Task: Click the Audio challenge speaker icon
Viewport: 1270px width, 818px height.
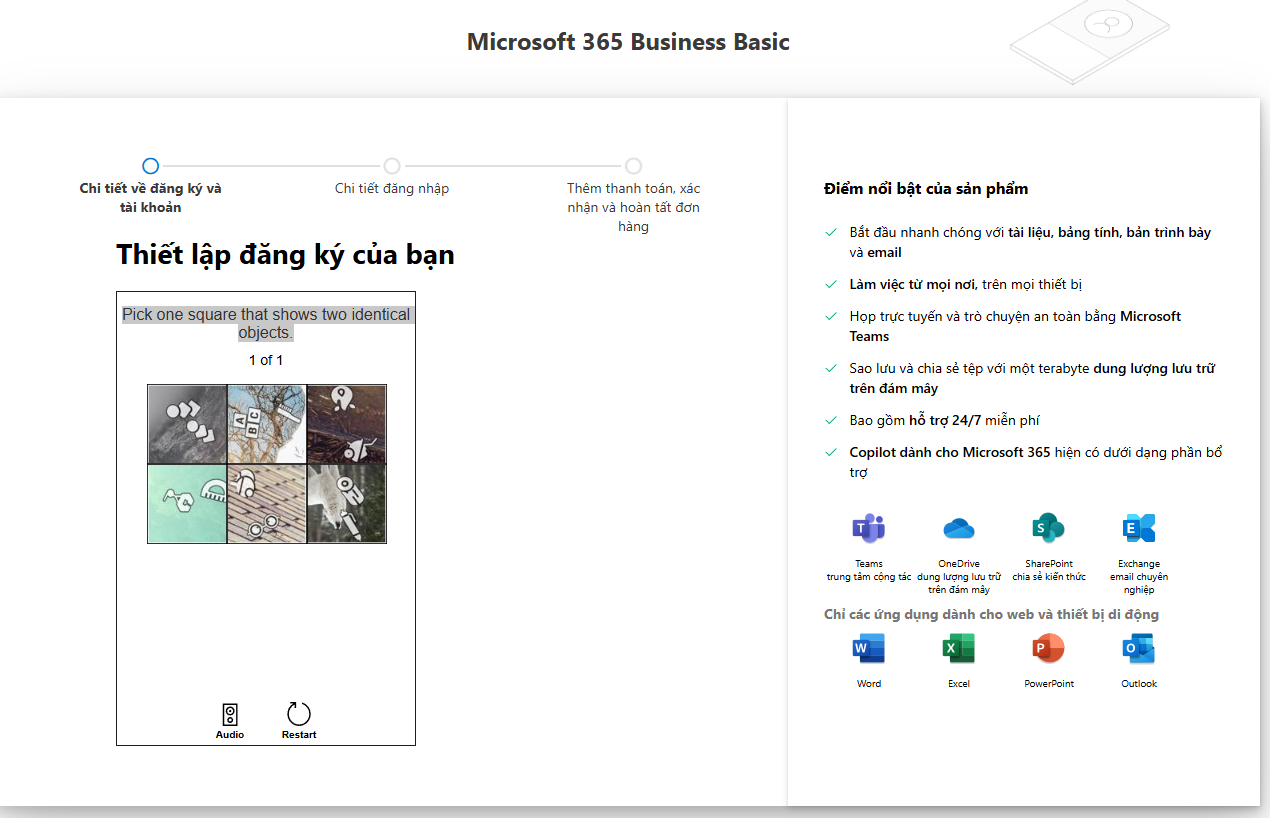Action: click(x=230, y=714)
